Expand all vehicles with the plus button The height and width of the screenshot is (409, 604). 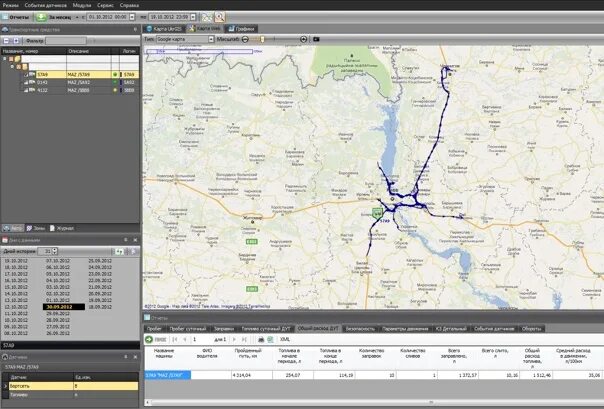(x=16, y=41)
